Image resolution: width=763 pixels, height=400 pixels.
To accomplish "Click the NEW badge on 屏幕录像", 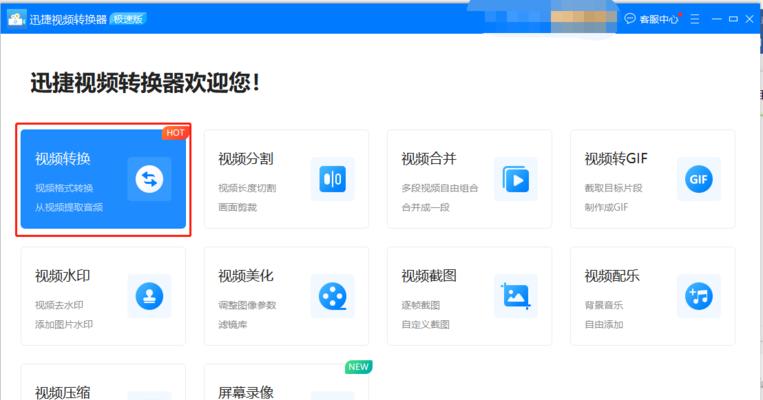I will (x=359, y=367).
